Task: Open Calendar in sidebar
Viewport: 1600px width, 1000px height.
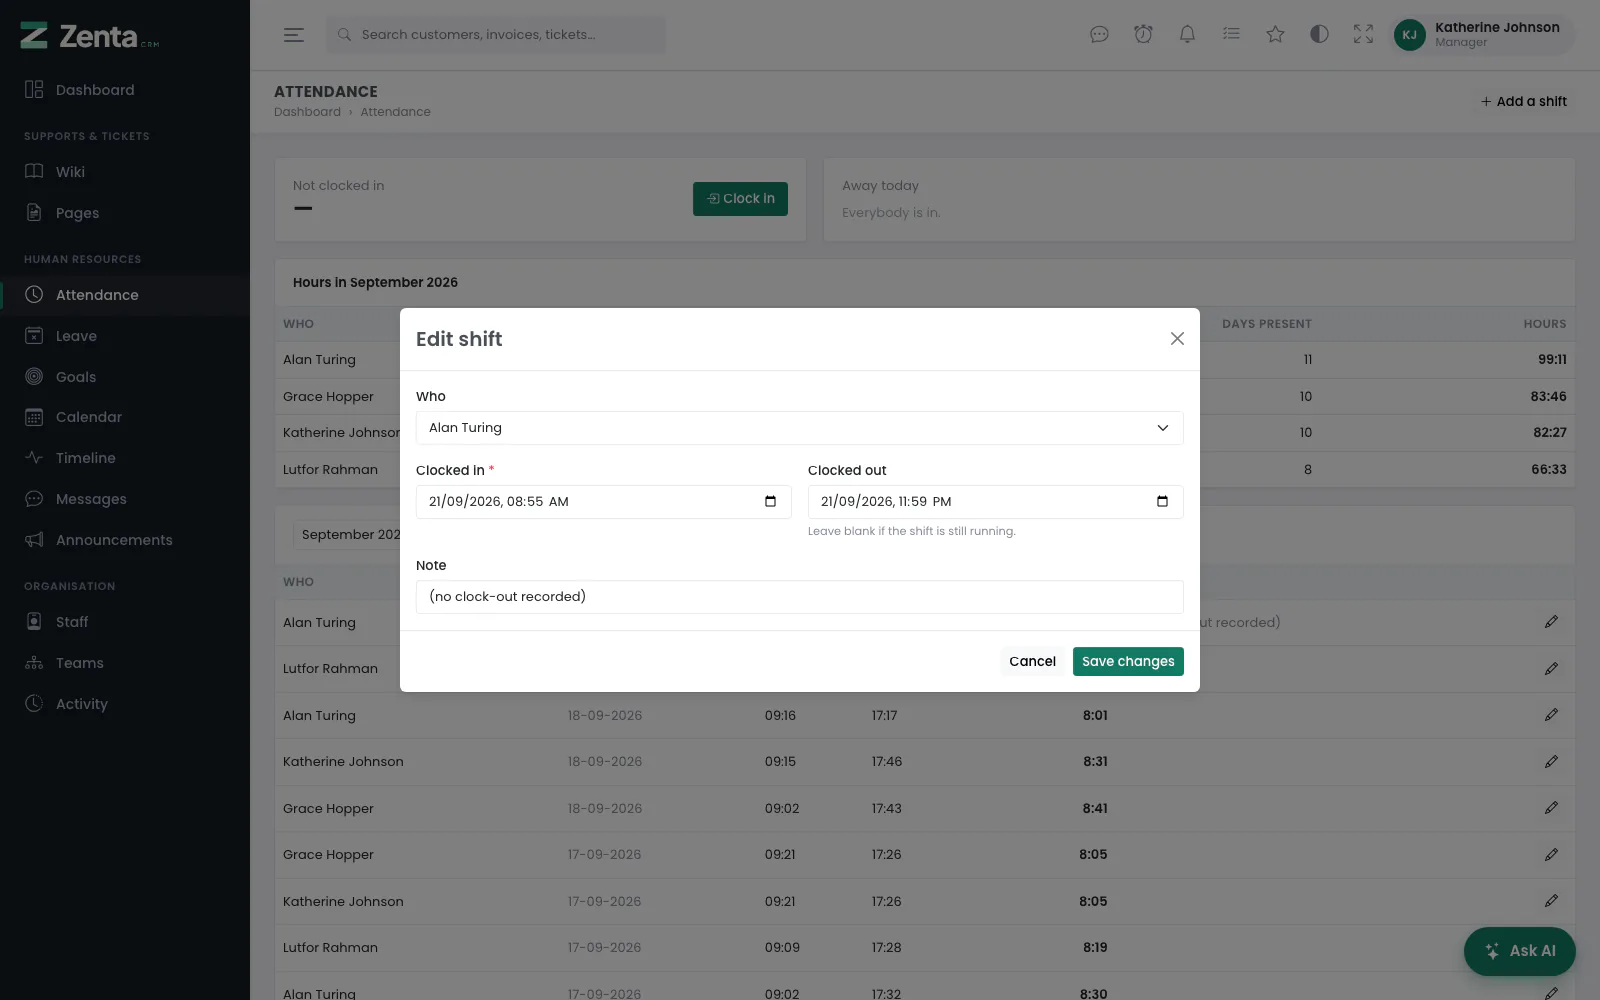Action: 125,417
